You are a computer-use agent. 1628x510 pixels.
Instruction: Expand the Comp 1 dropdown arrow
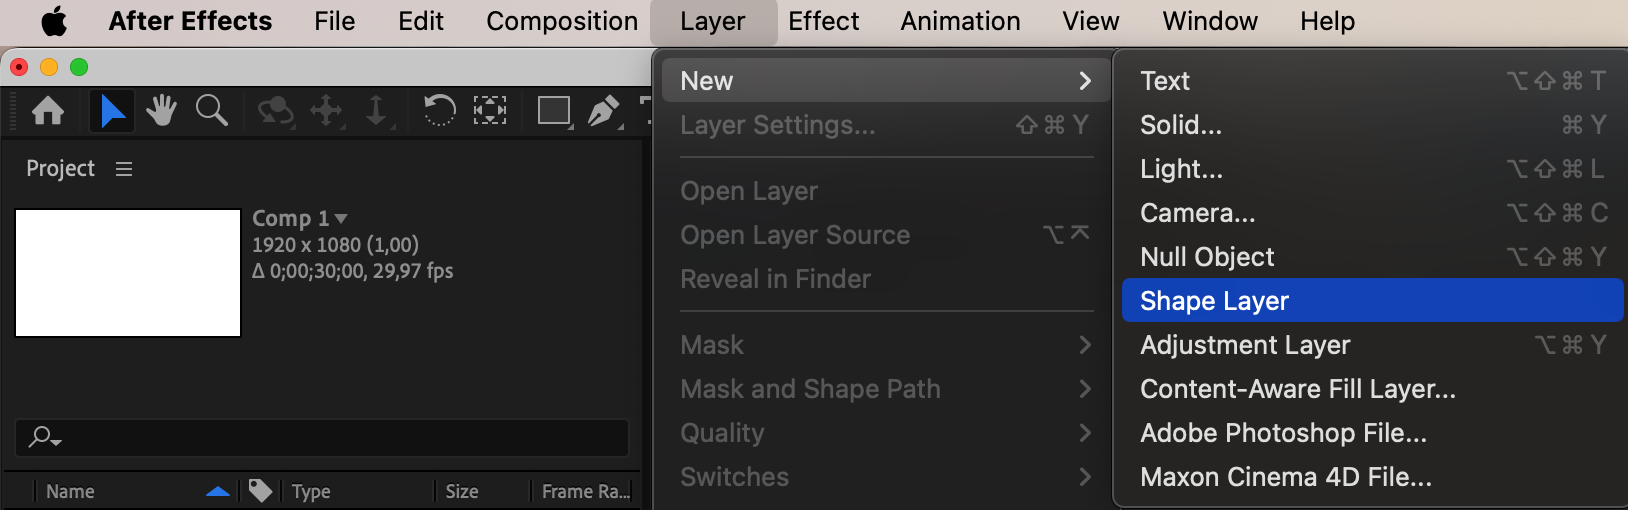(x=341, y=218)
